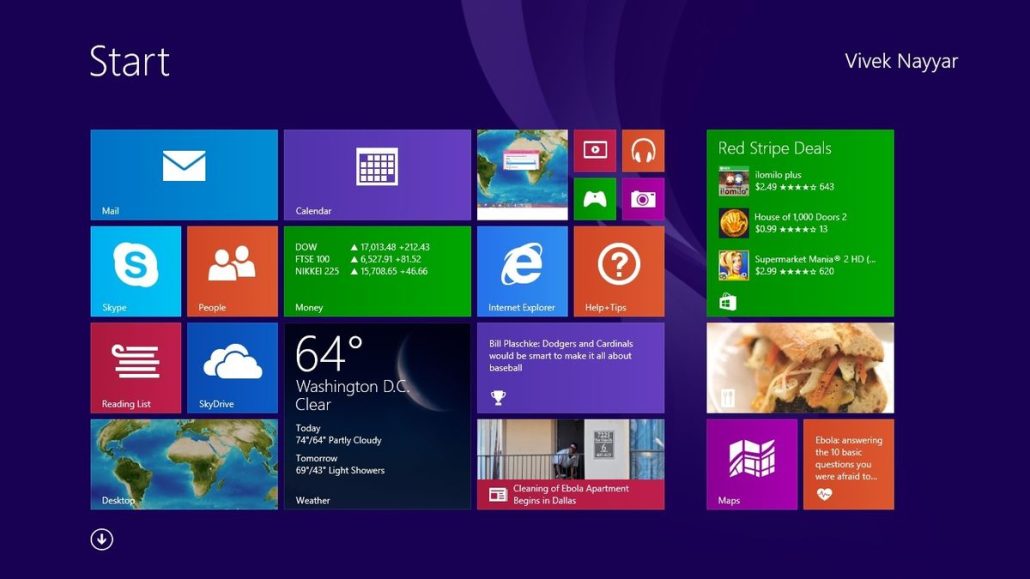Open the Desktop tile
The image size is (1030, 579).
pyautogui.click(x=184, y=465)
